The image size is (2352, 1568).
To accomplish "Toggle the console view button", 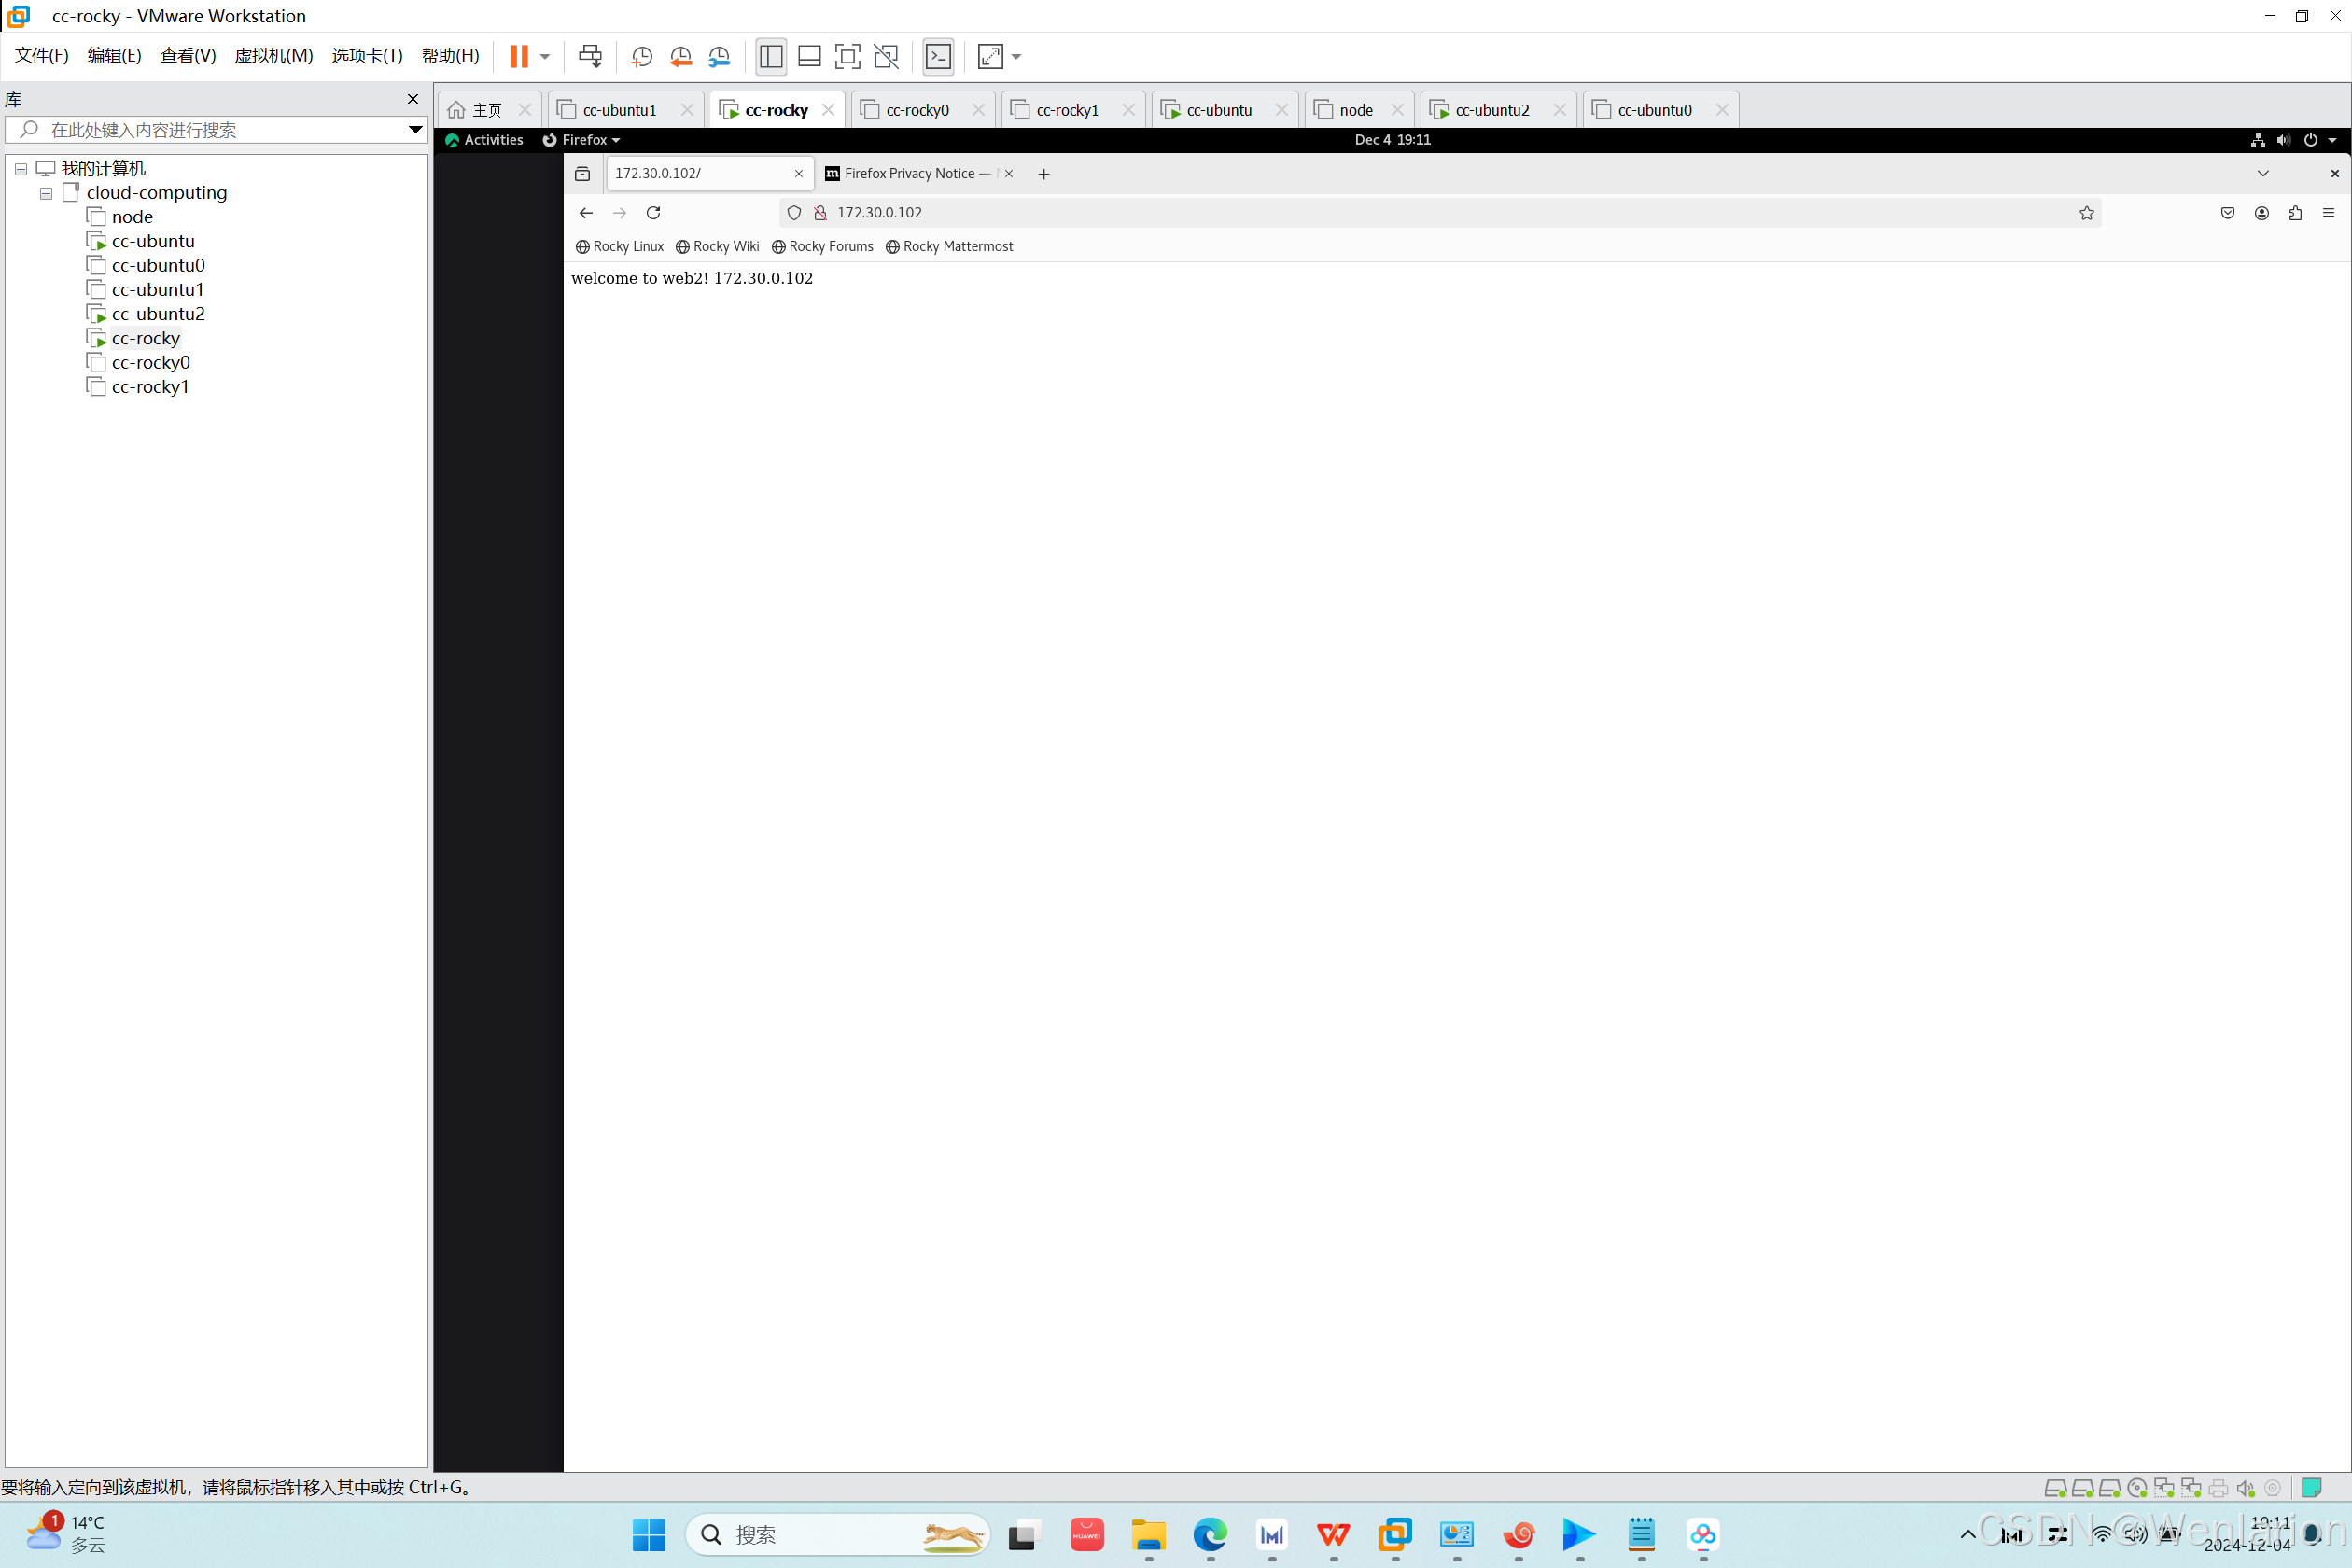I will [938, 56].
